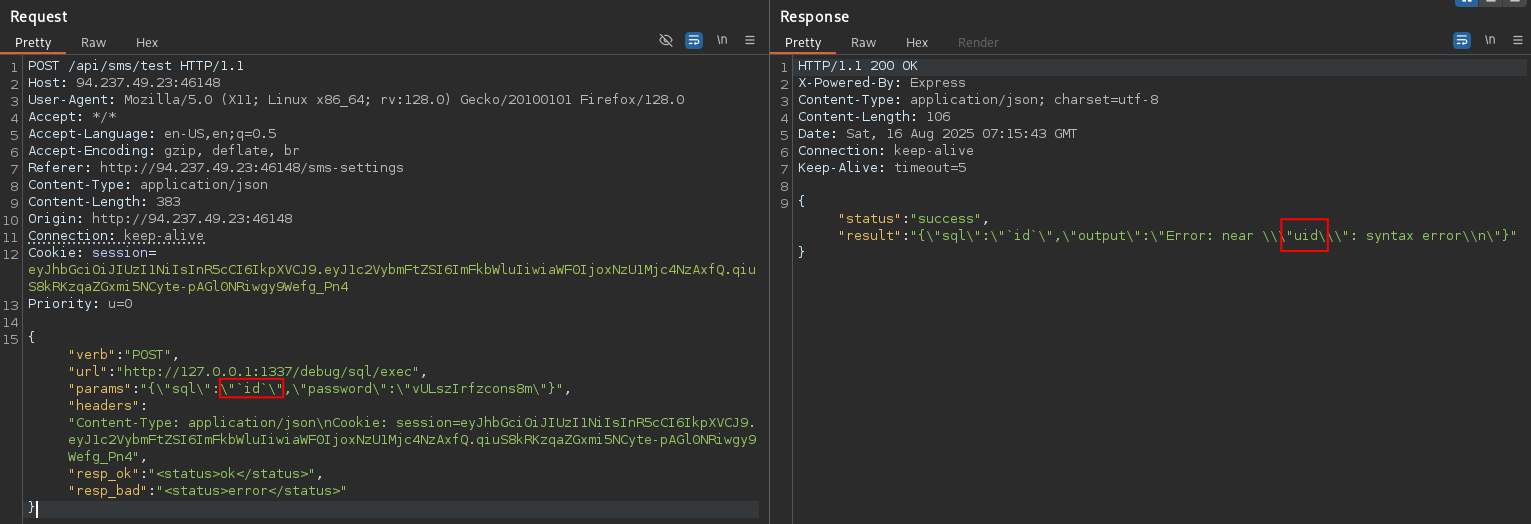Show non-printable characters in Request panel
This screenshot has width=1531, height=524.
tap(722, 40)
